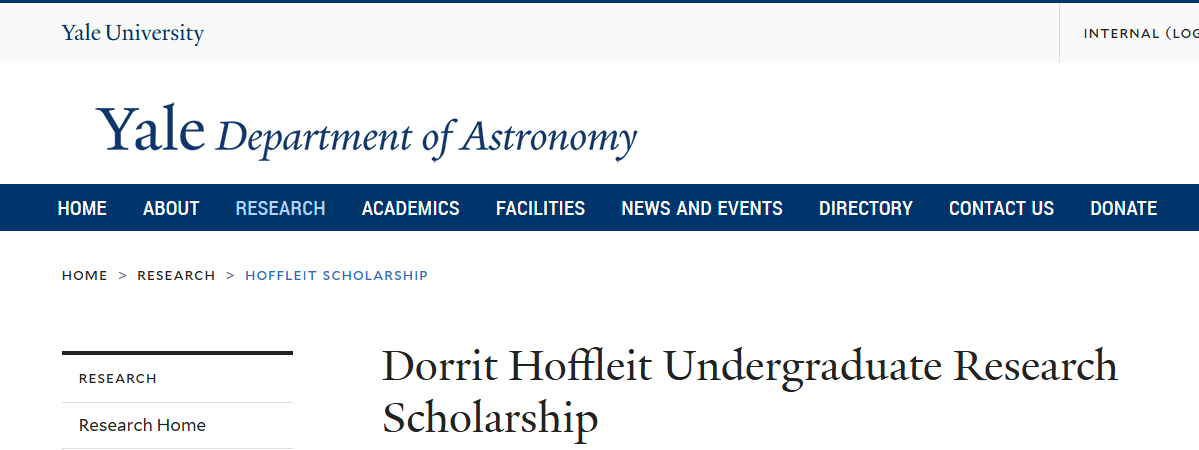Viewport: 1199px width, 450px height.
Task: Select the Hoffleit Scholarship breadcrumb
Action: pyautogui.click(x=336, y=275)
